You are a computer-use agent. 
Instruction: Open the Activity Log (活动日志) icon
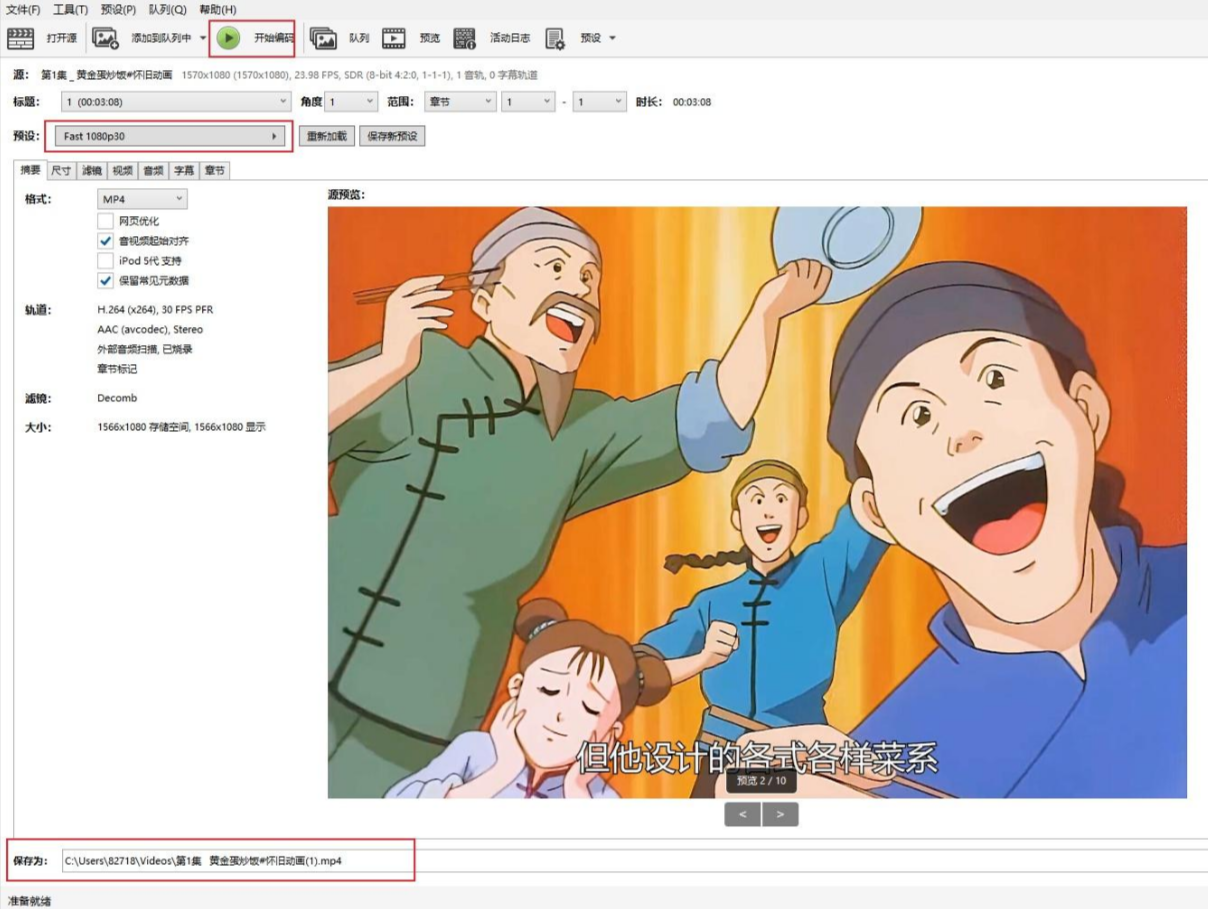(x=464, y=38)
